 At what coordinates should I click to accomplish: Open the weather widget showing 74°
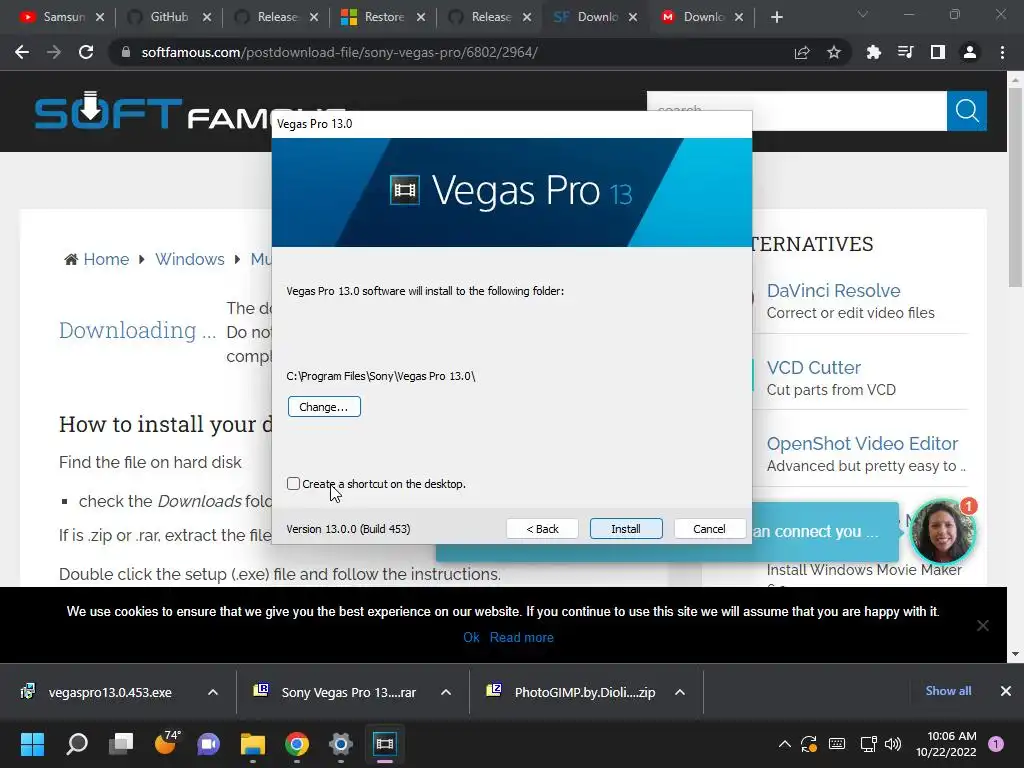pyautogui.click(x=166, y=743)
